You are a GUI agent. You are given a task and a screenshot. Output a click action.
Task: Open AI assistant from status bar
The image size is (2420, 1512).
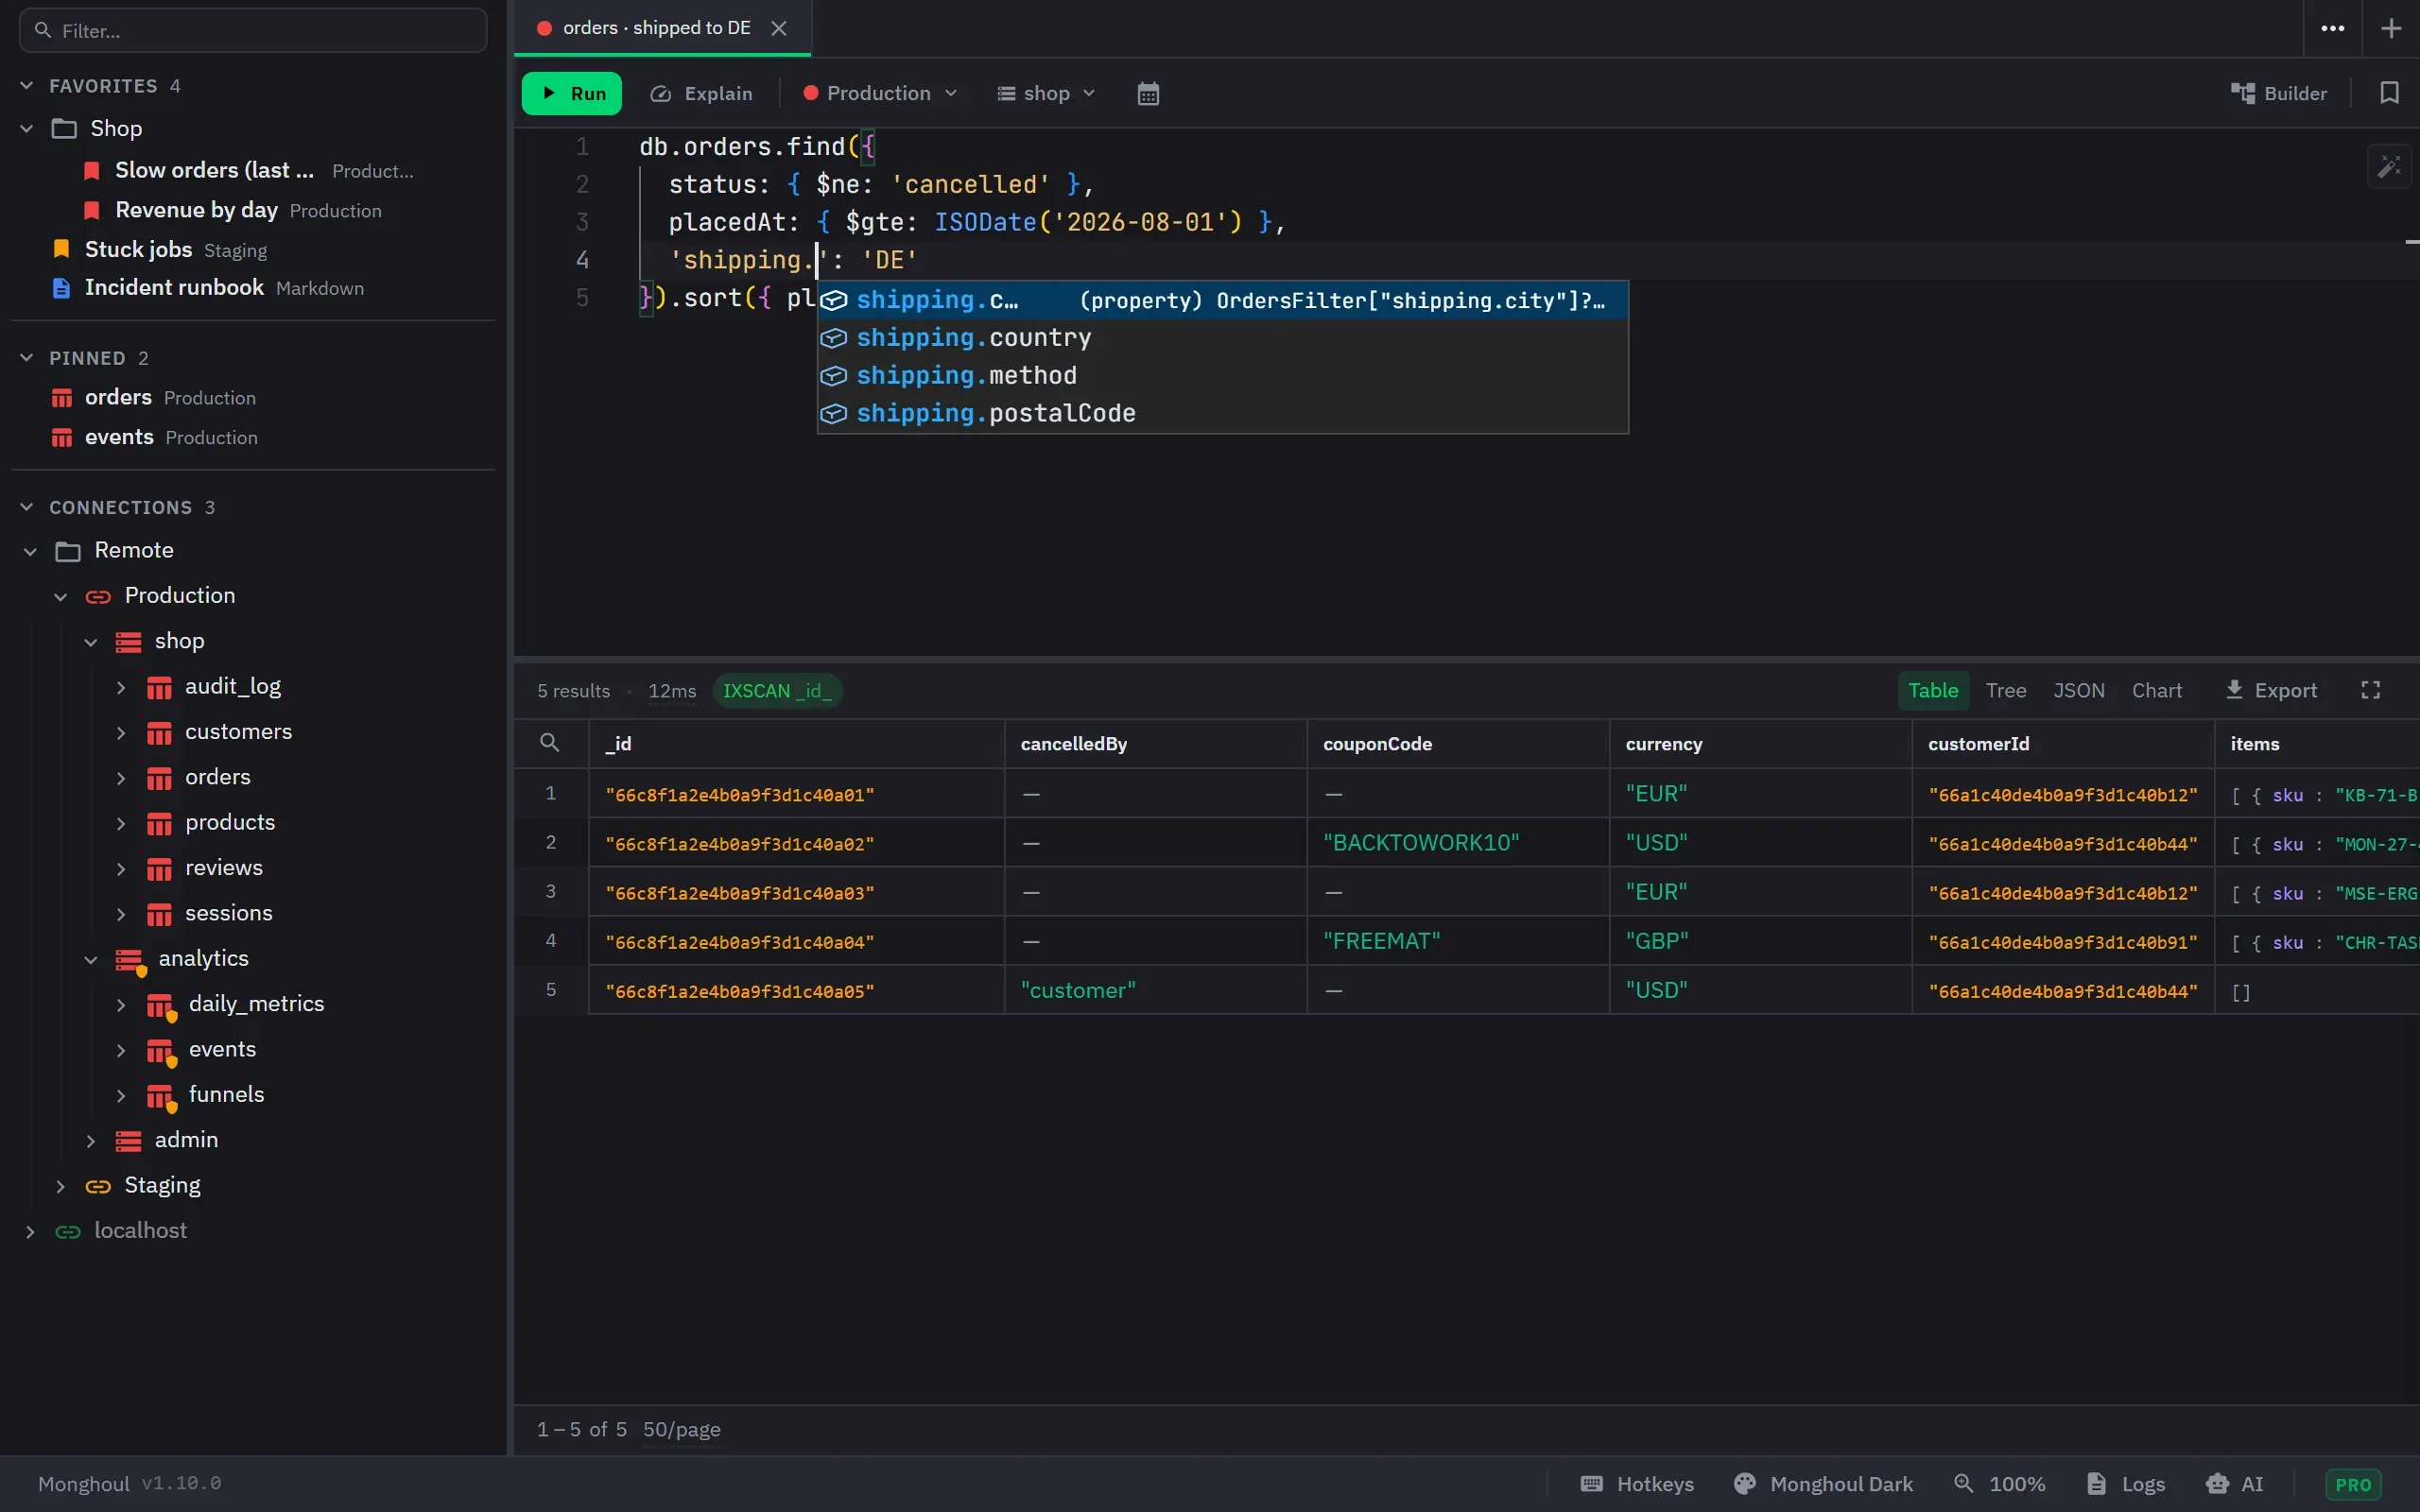click(2234, 1484)
